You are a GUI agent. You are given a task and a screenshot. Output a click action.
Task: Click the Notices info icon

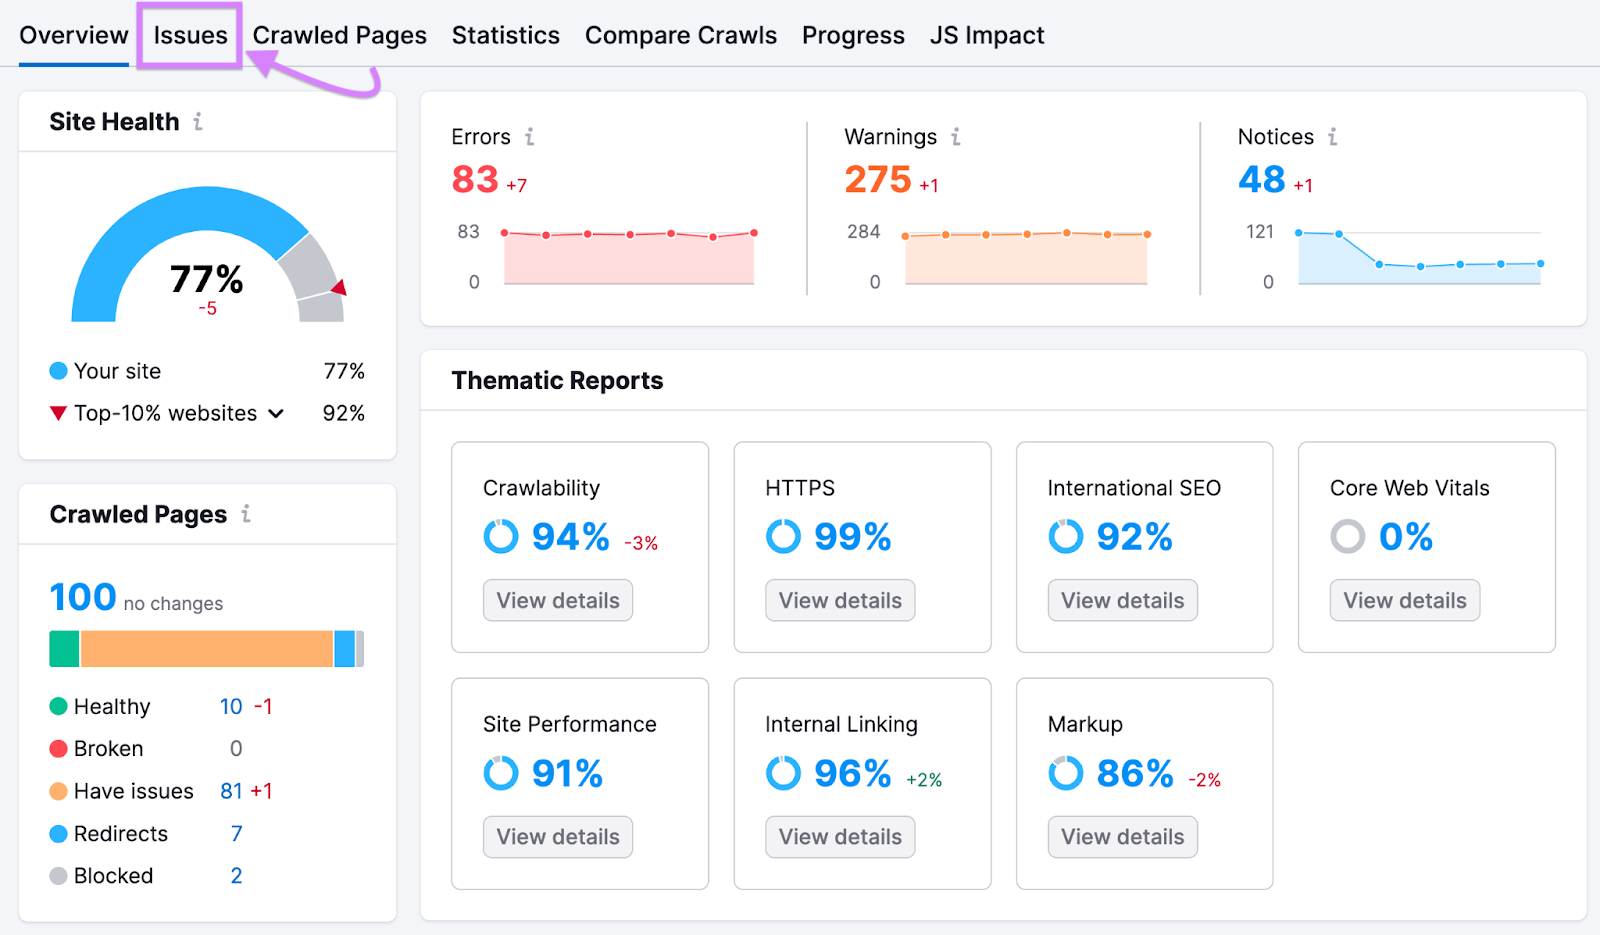click(x=1332, y=137)
